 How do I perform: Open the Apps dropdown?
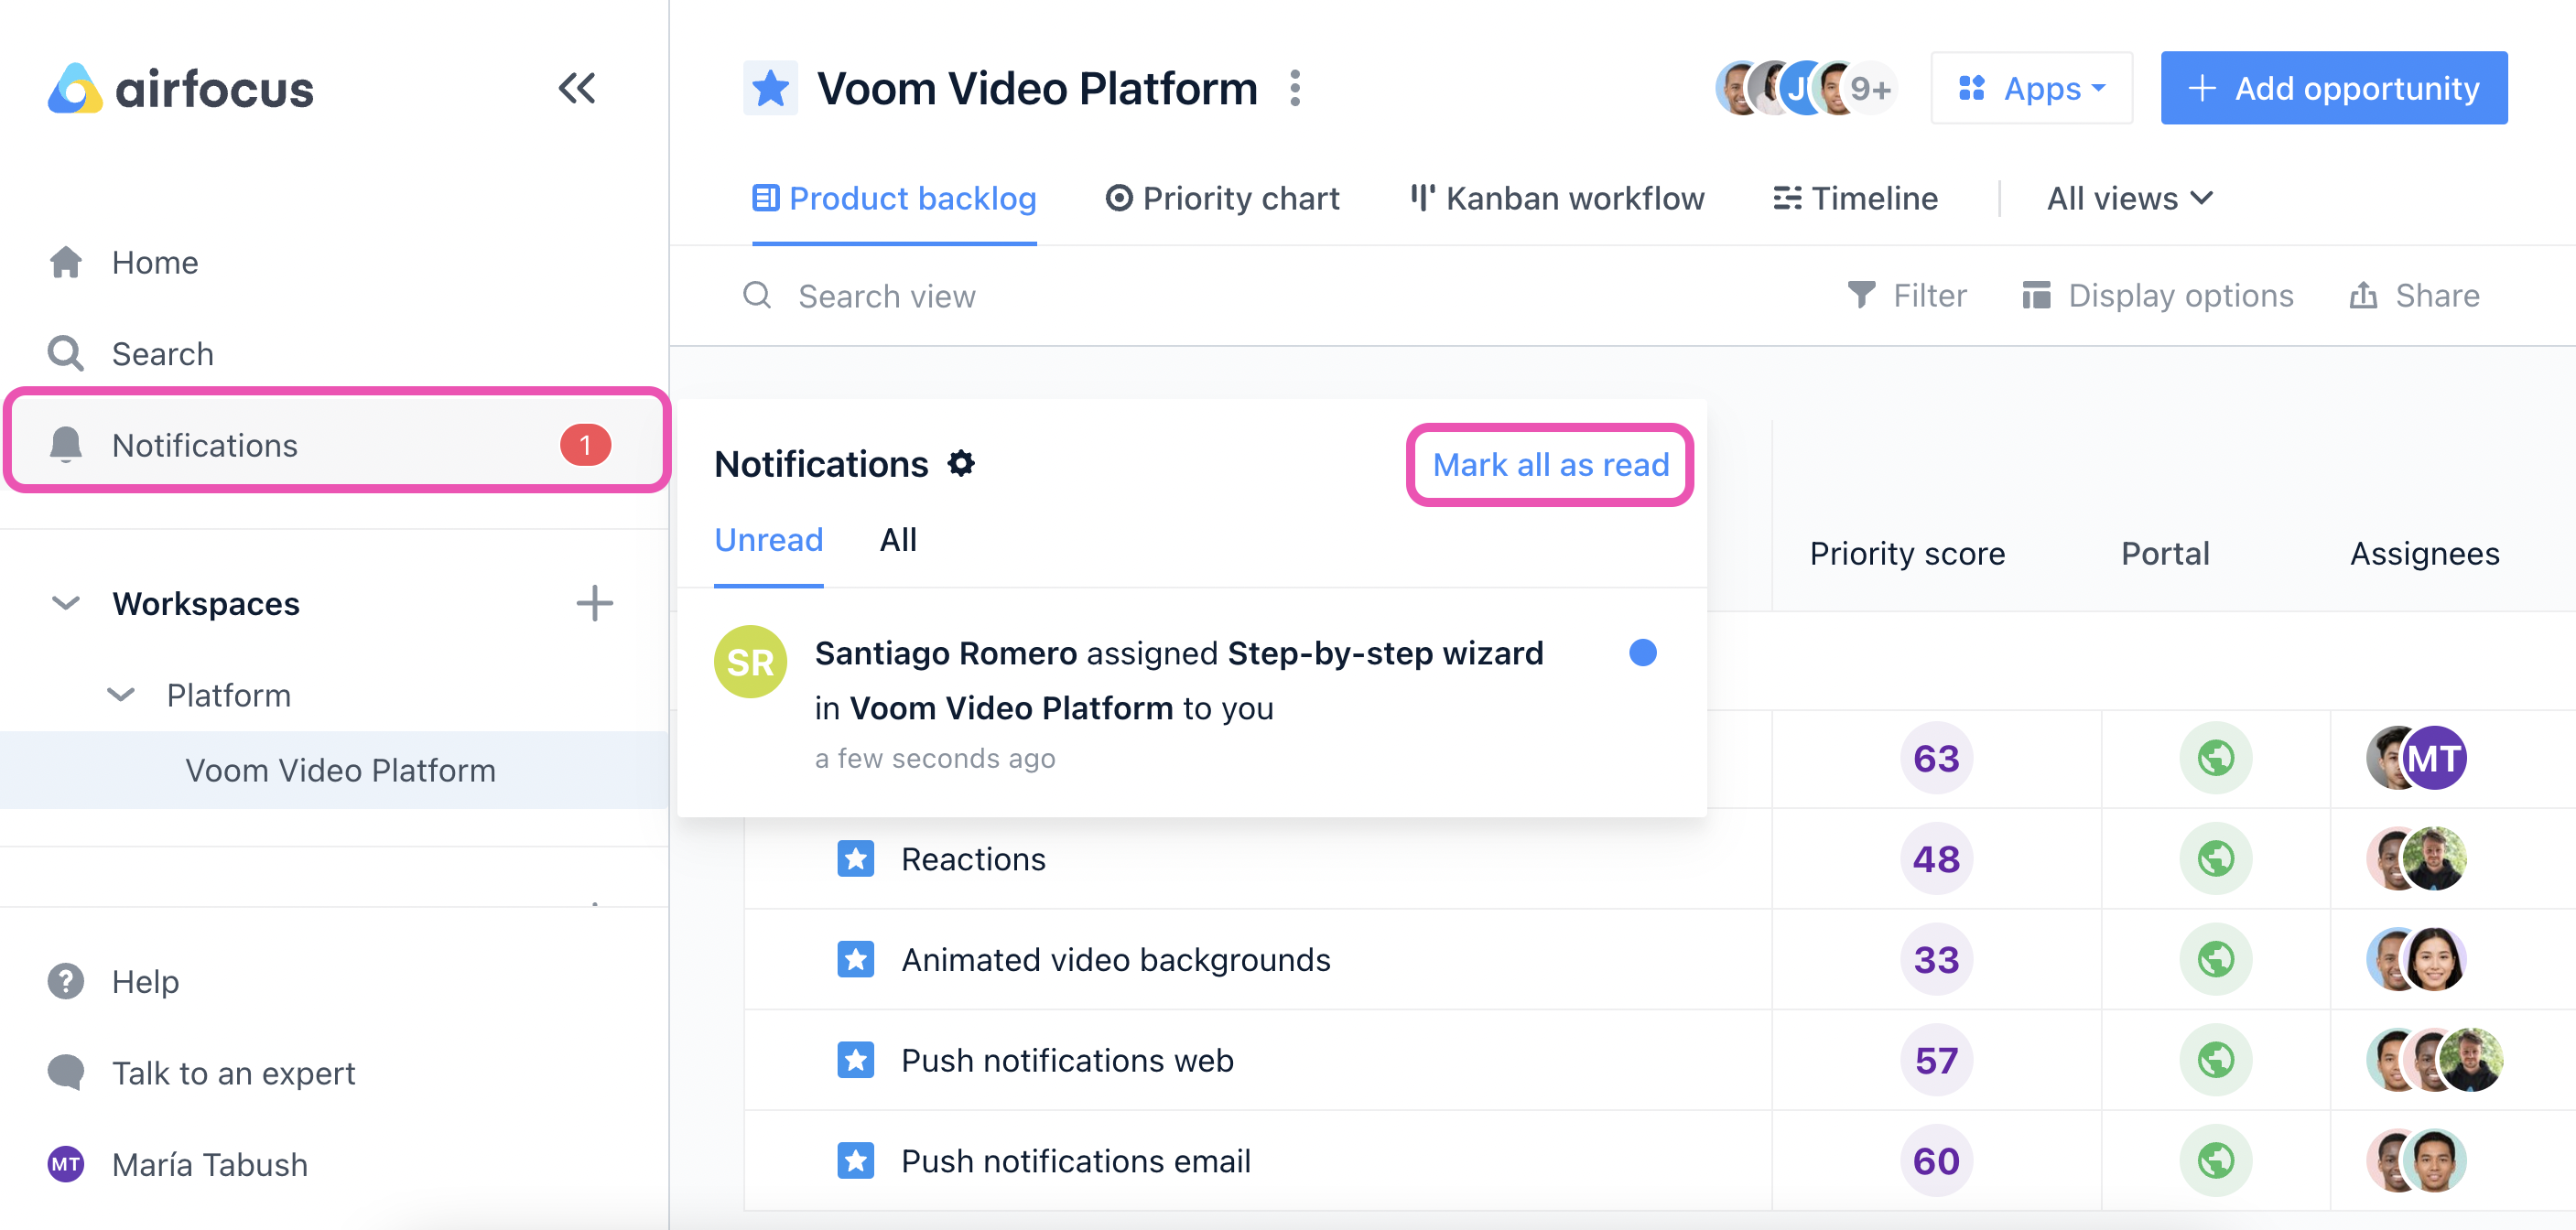[2031, 89]
